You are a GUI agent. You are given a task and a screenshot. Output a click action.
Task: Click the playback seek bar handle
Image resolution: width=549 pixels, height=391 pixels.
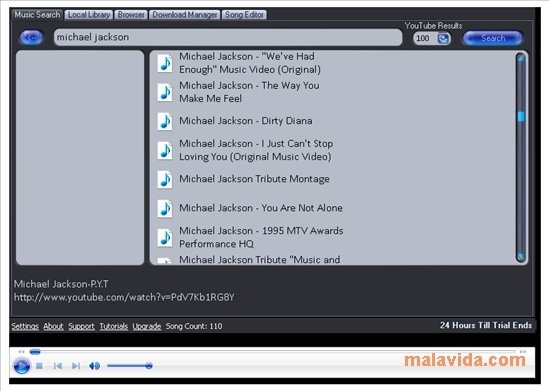[35, 351]
